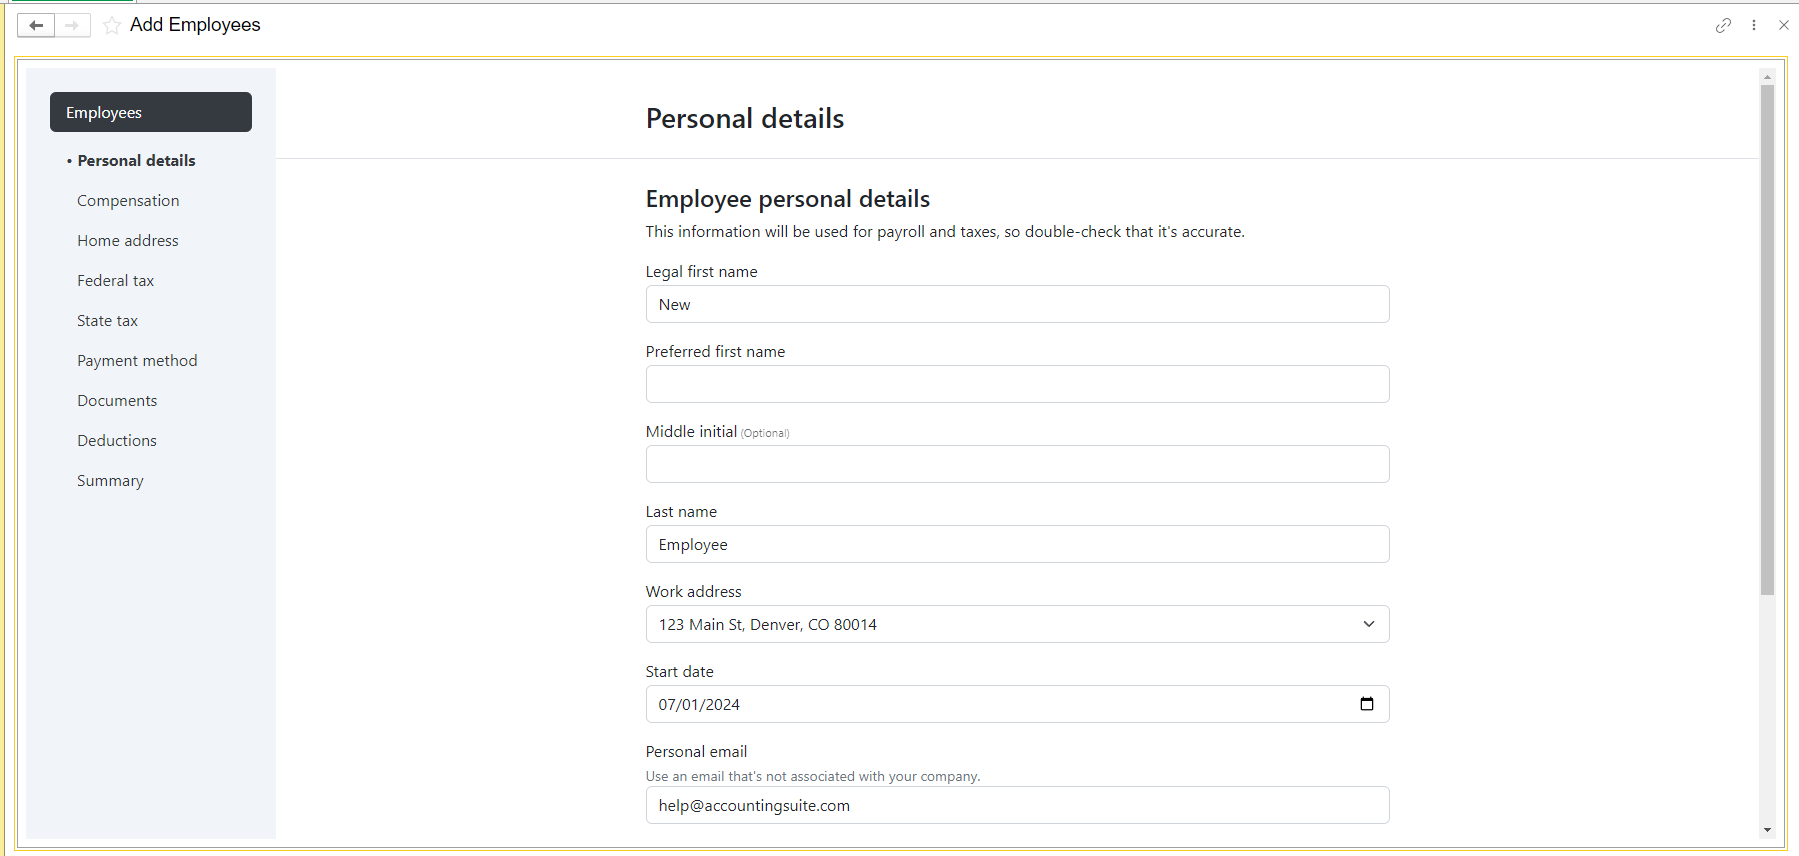Open the Payment method step
Image resolution: width=1799 pixels, height=856 pixels.
coord(137,360)
